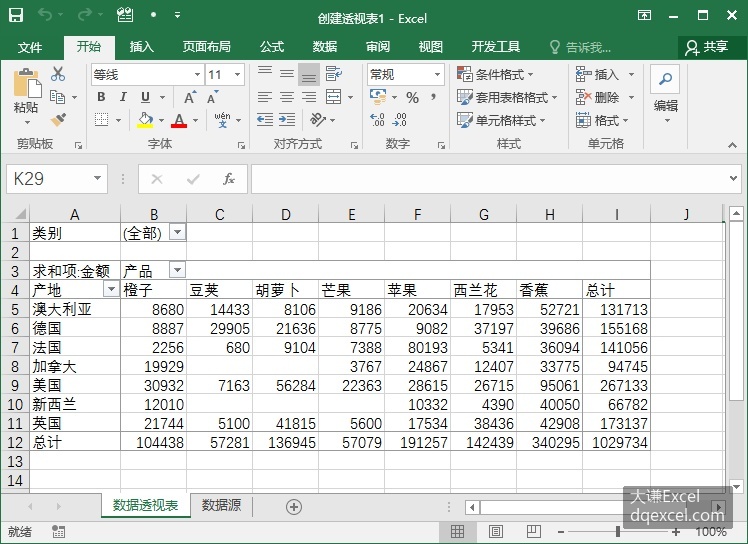This screenshot has height=544, width=748.
Task: Switch to the 数据 tab
Action: 325,47
